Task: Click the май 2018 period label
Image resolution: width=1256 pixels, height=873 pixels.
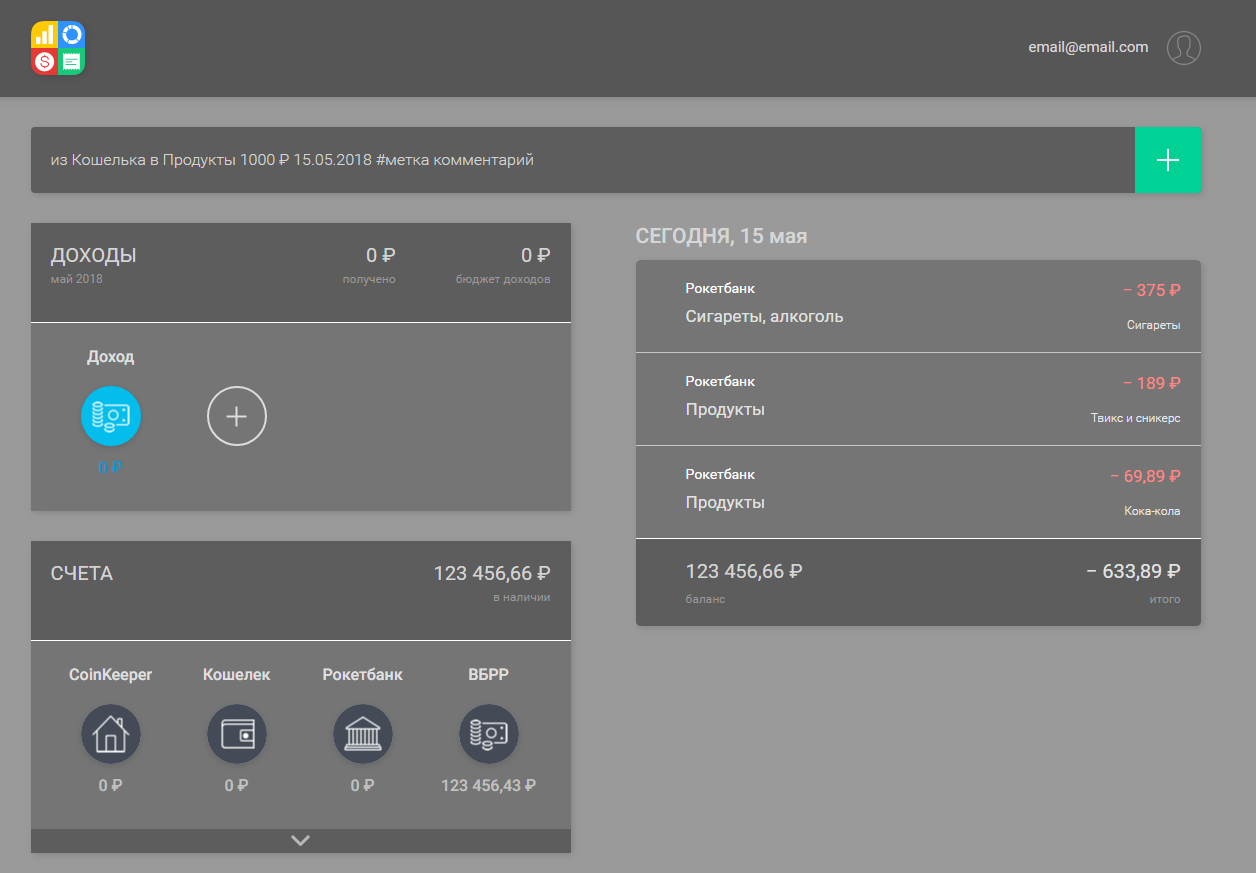Action: pyautogui.click(x=76, y=279)
